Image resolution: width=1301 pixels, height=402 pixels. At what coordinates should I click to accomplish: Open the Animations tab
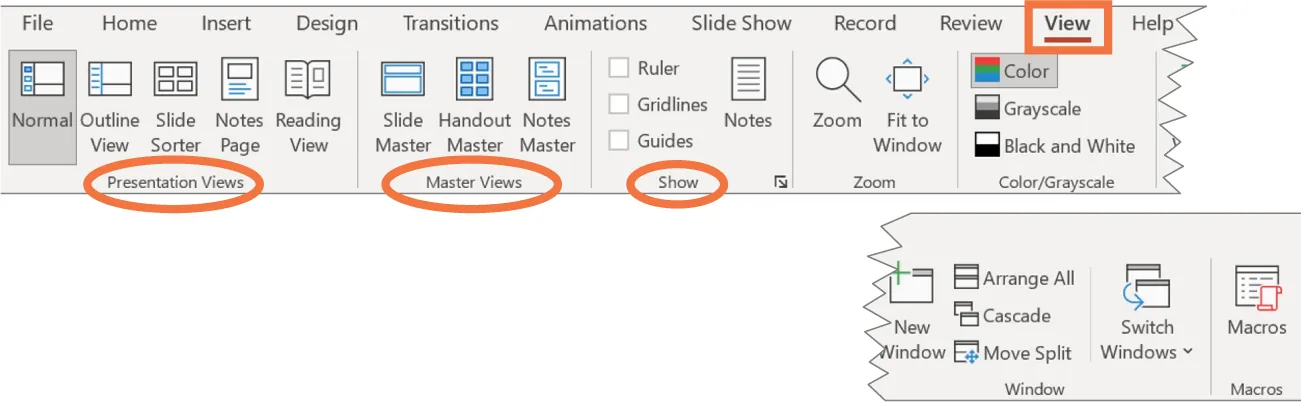595,23
